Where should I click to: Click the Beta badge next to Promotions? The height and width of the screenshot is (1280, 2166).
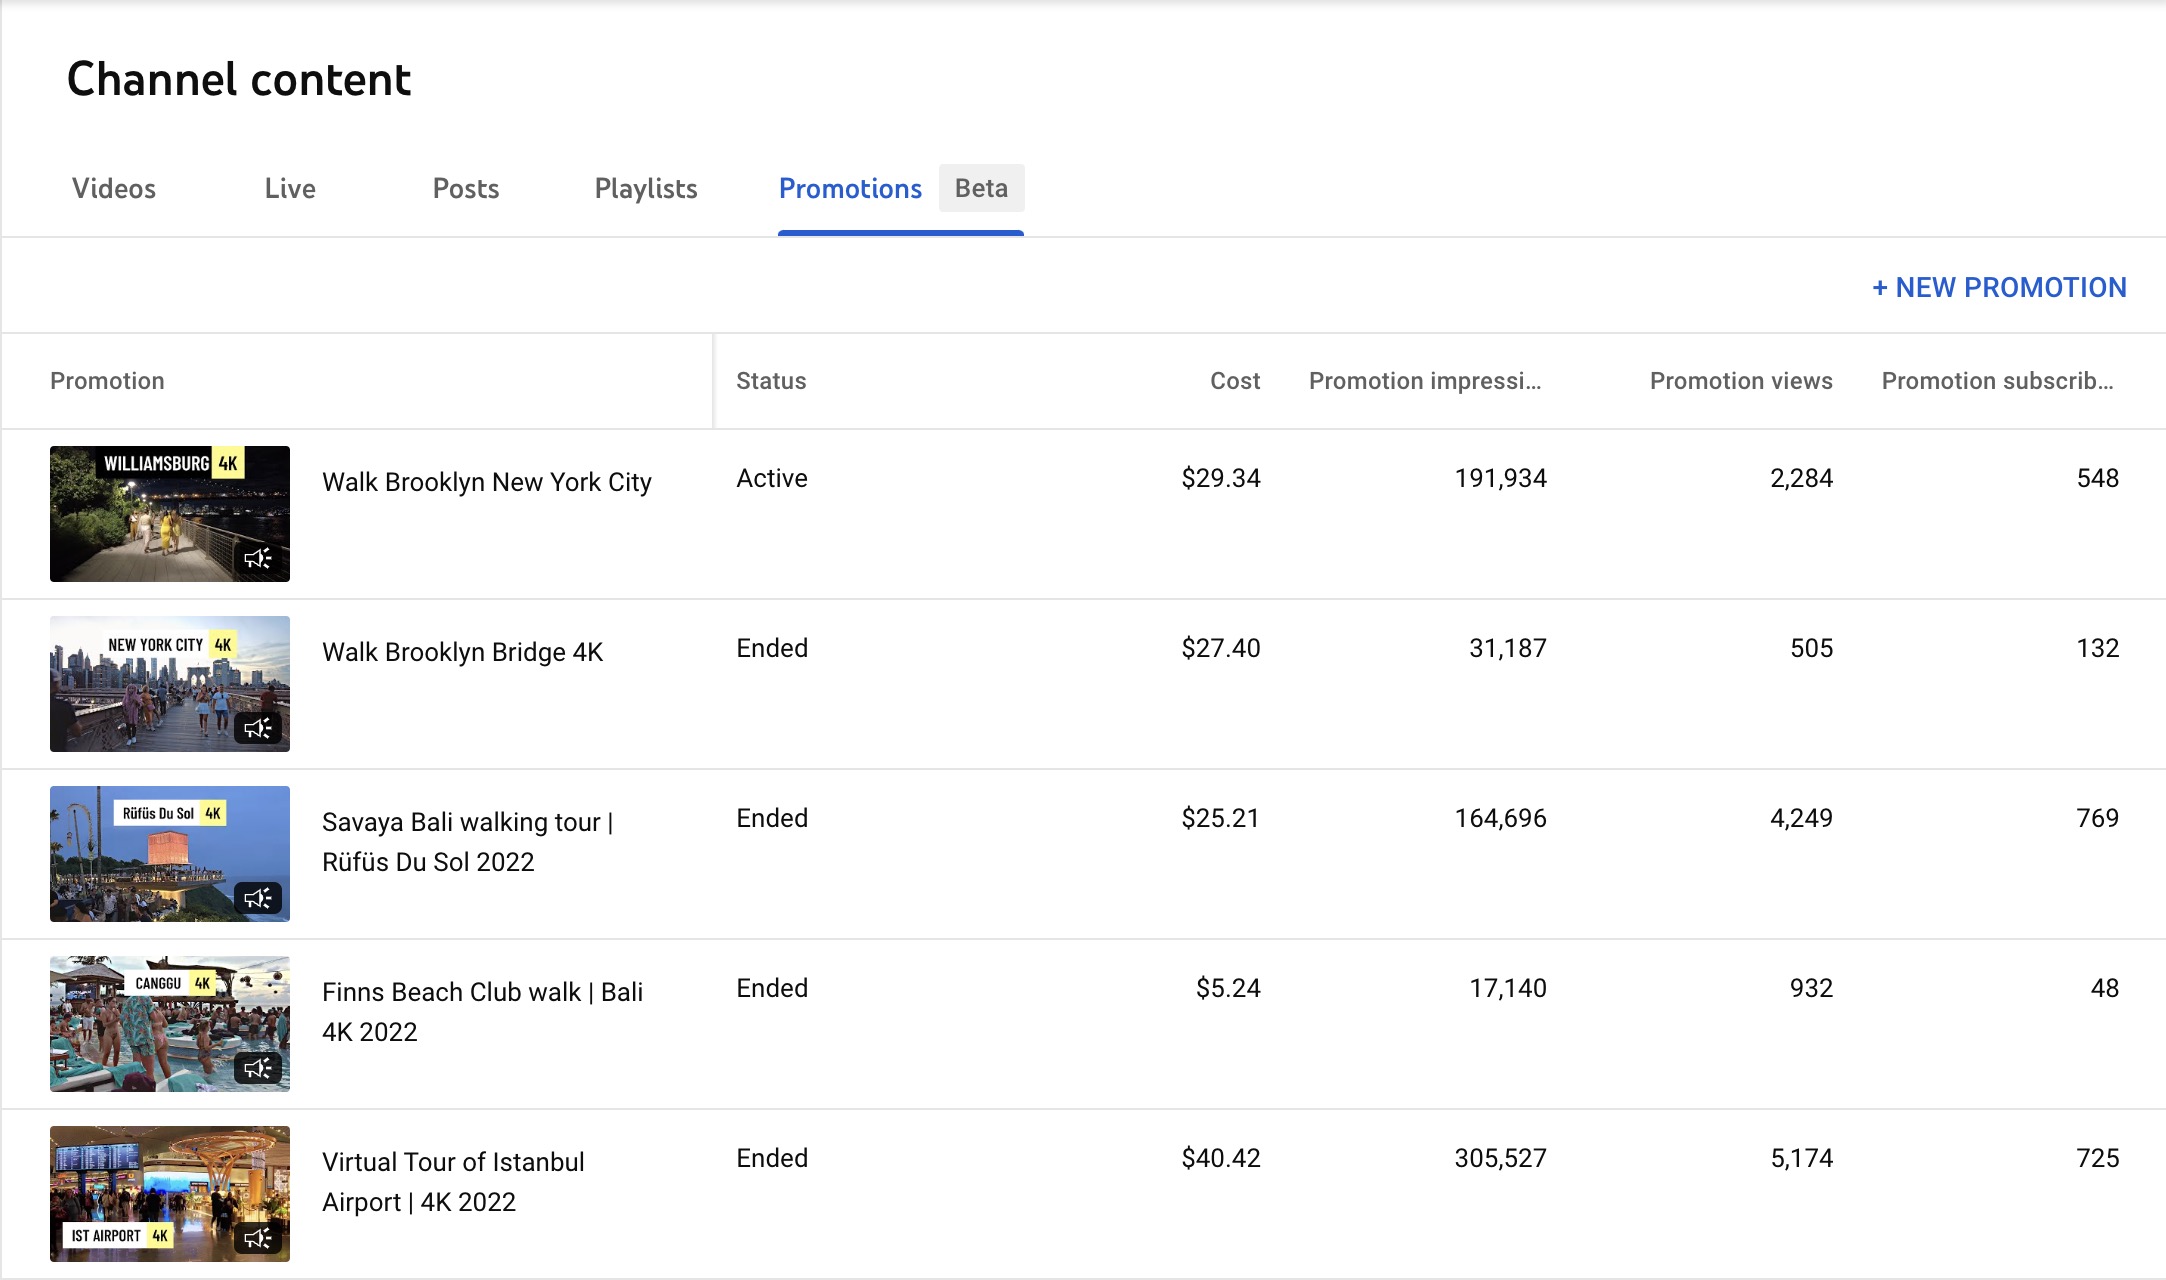pyautogui.click(x=981, y=188)
